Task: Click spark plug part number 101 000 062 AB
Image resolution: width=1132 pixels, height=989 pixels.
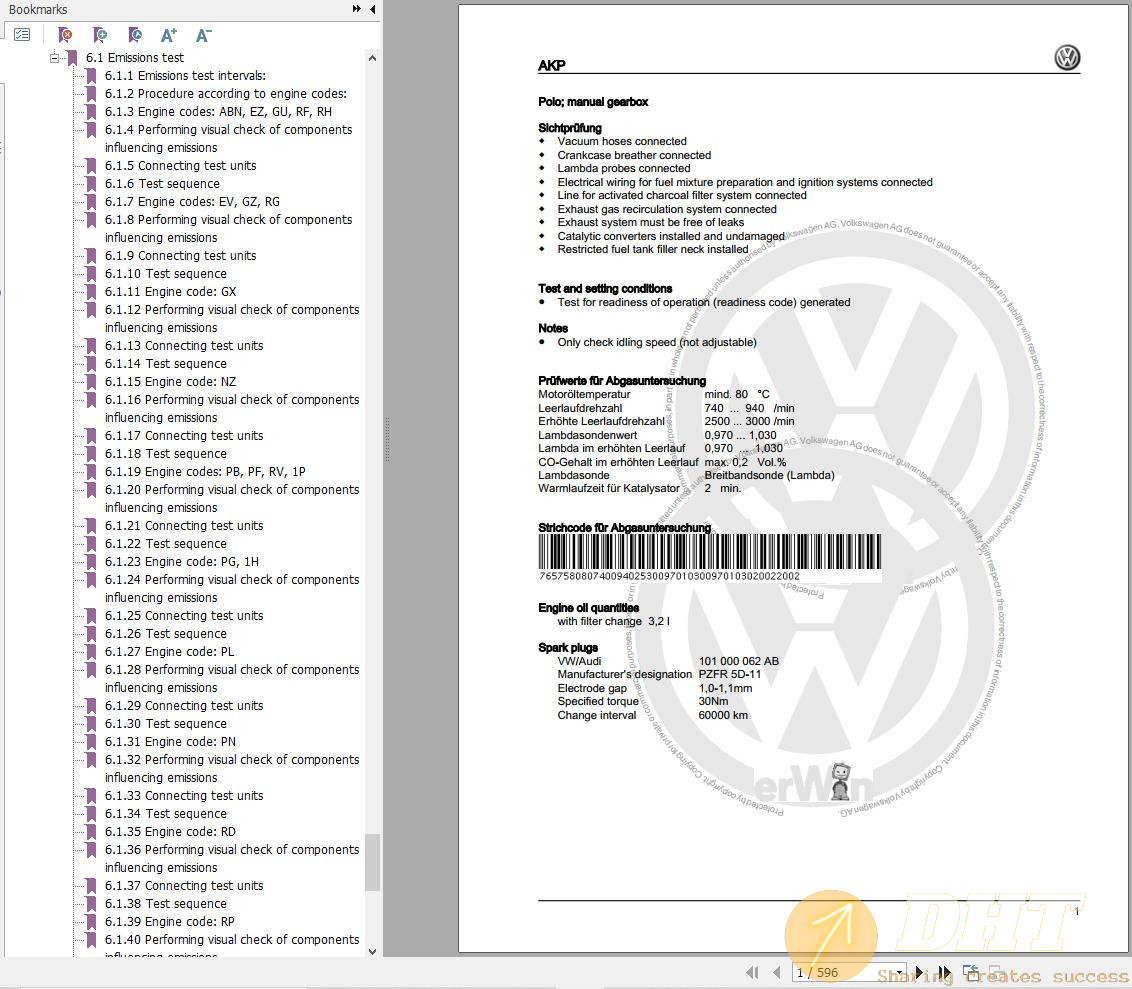Action: [739, 661]
